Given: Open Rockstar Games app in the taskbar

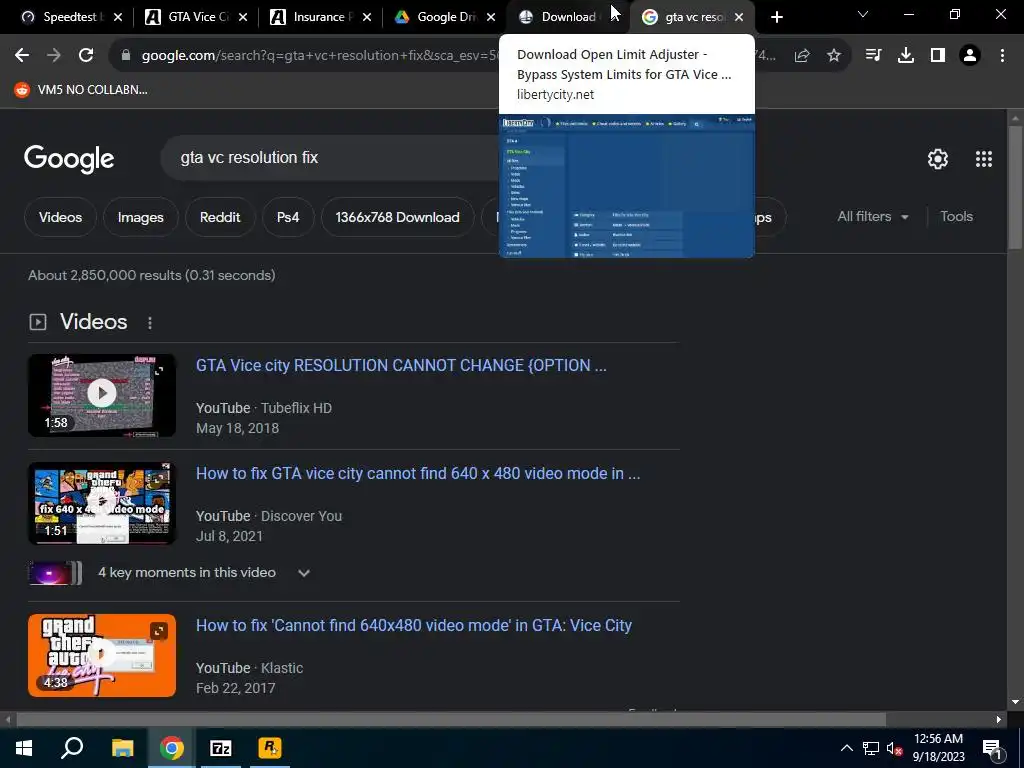Looking at the screenshot, I should click(x=270, y=748).
